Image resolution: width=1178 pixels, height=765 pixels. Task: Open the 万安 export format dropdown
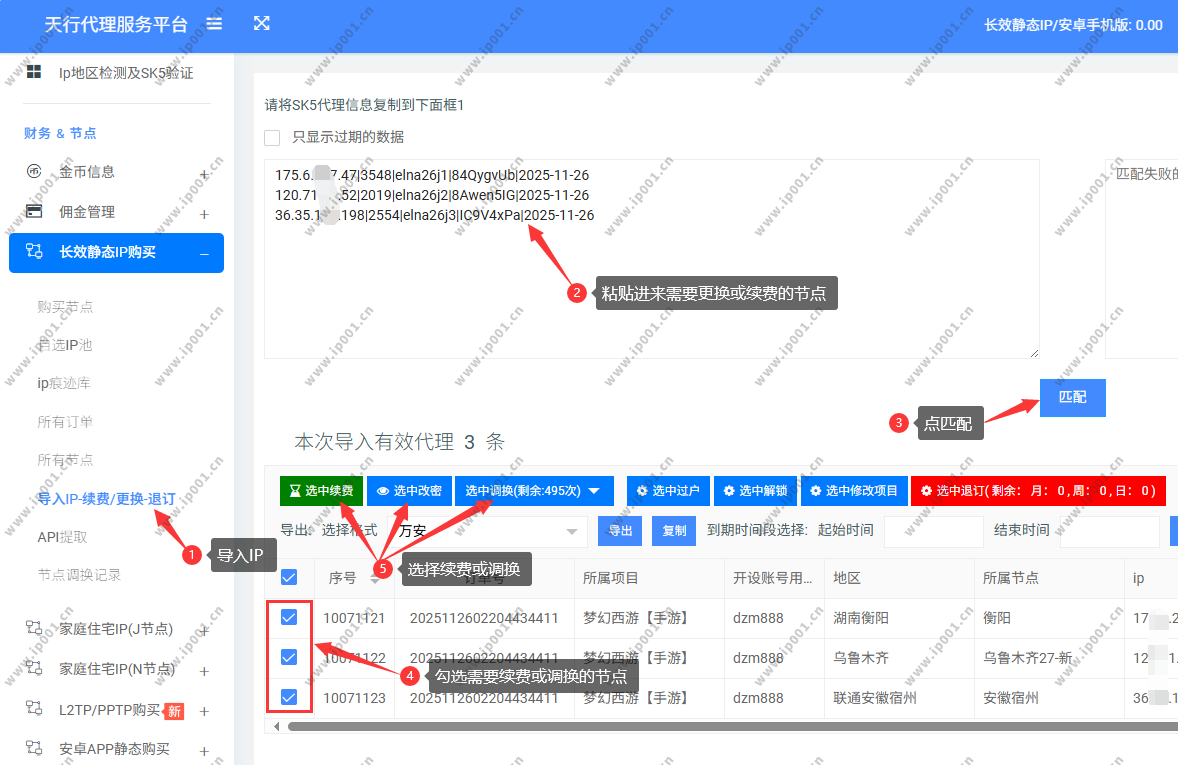click(x=487, y=531)
